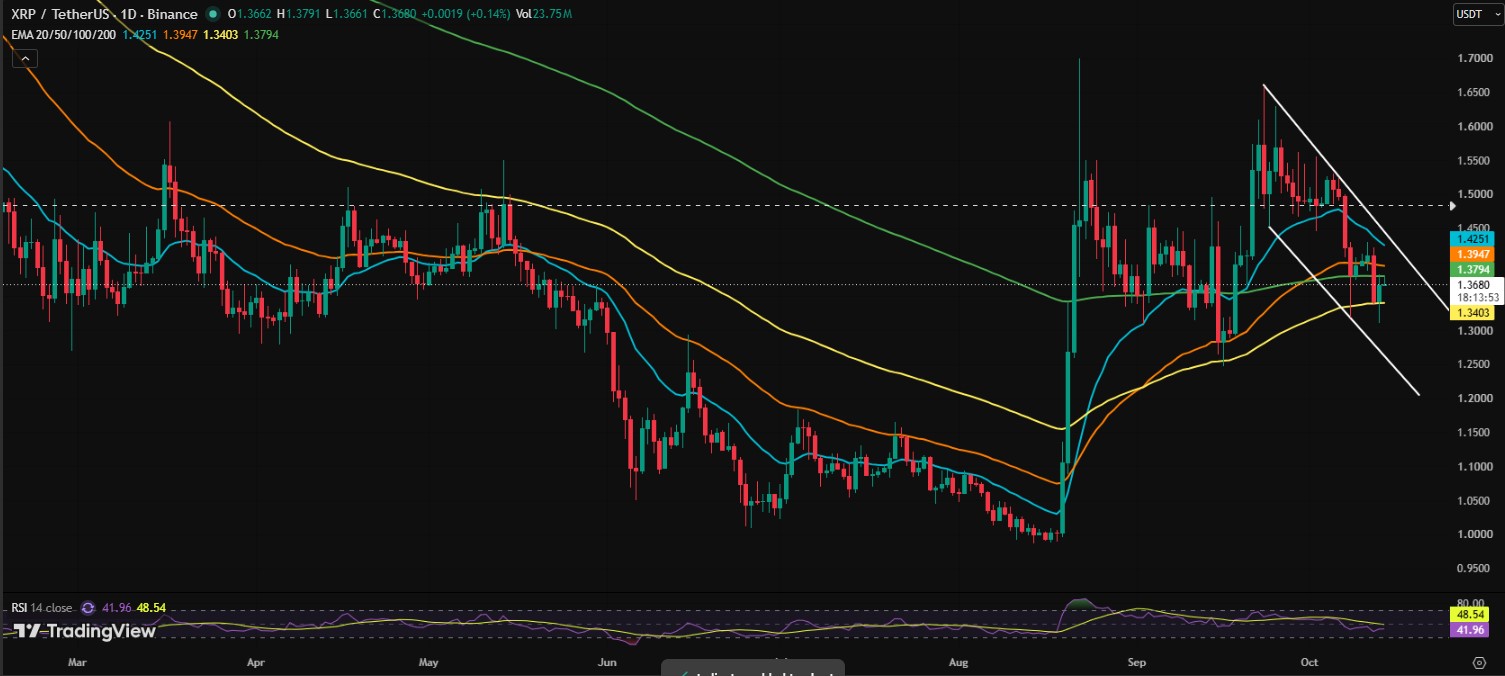The image size is (1505, 676).
Task: Click the XRP / TetherUS symbol title
Action: [x=62, y=15]
